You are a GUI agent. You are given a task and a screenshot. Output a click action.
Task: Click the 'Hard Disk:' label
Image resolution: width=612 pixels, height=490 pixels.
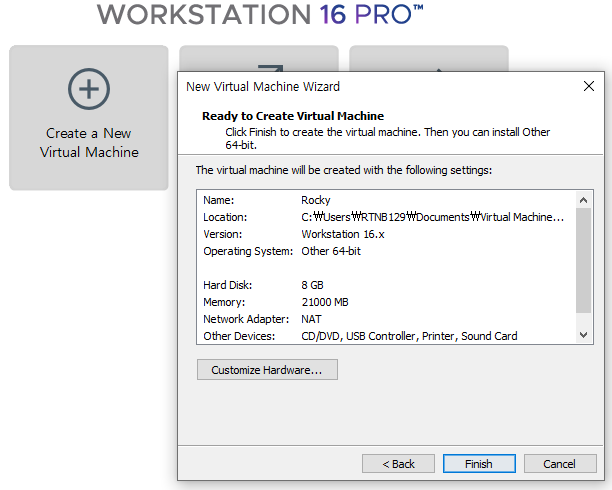(228, 285)
